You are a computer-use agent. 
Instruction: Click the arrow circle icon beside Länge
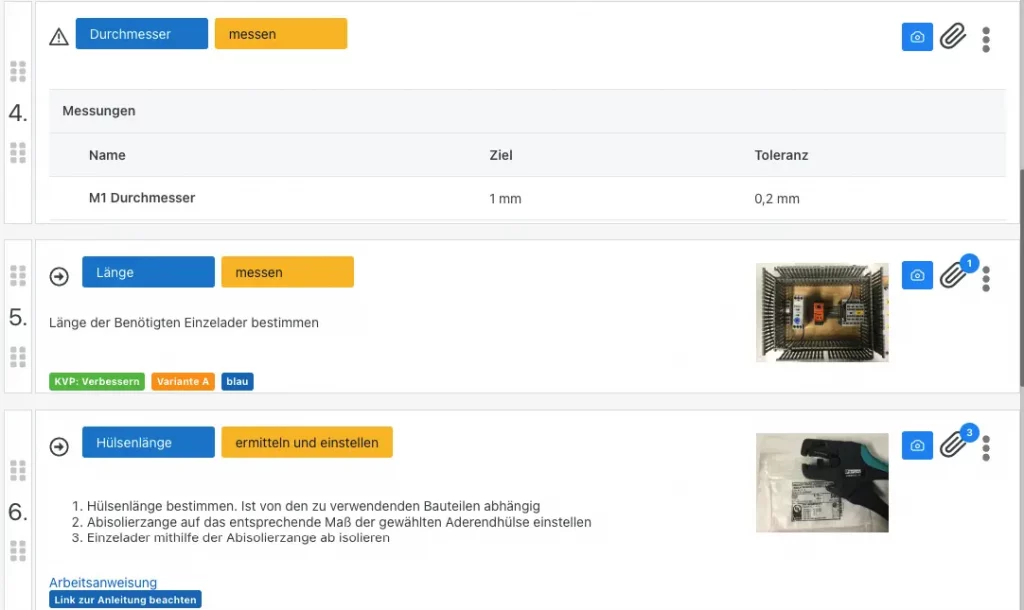tap(59, 275)
